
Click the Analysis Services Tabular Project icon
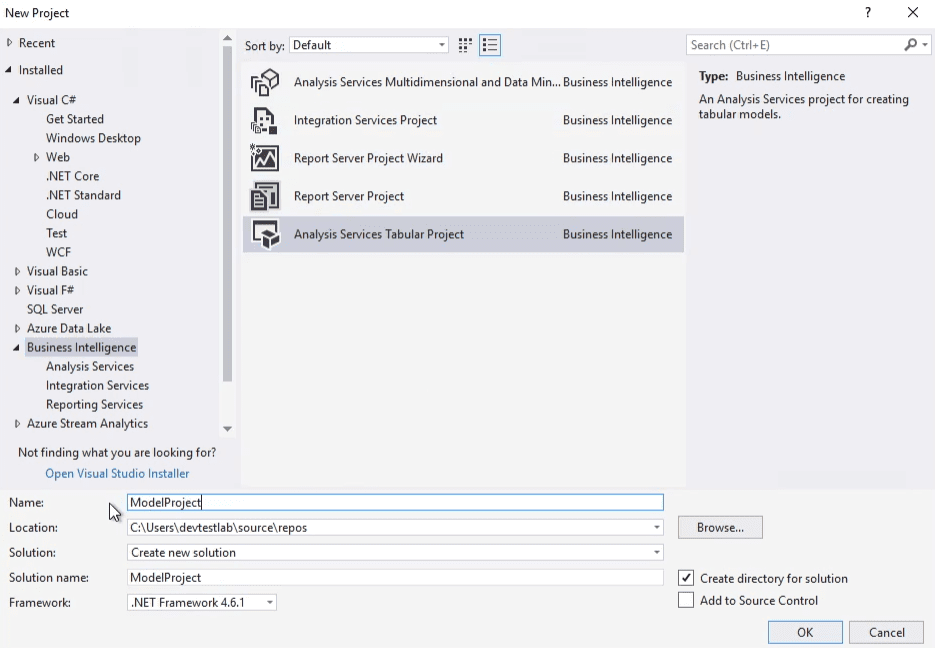265,235
